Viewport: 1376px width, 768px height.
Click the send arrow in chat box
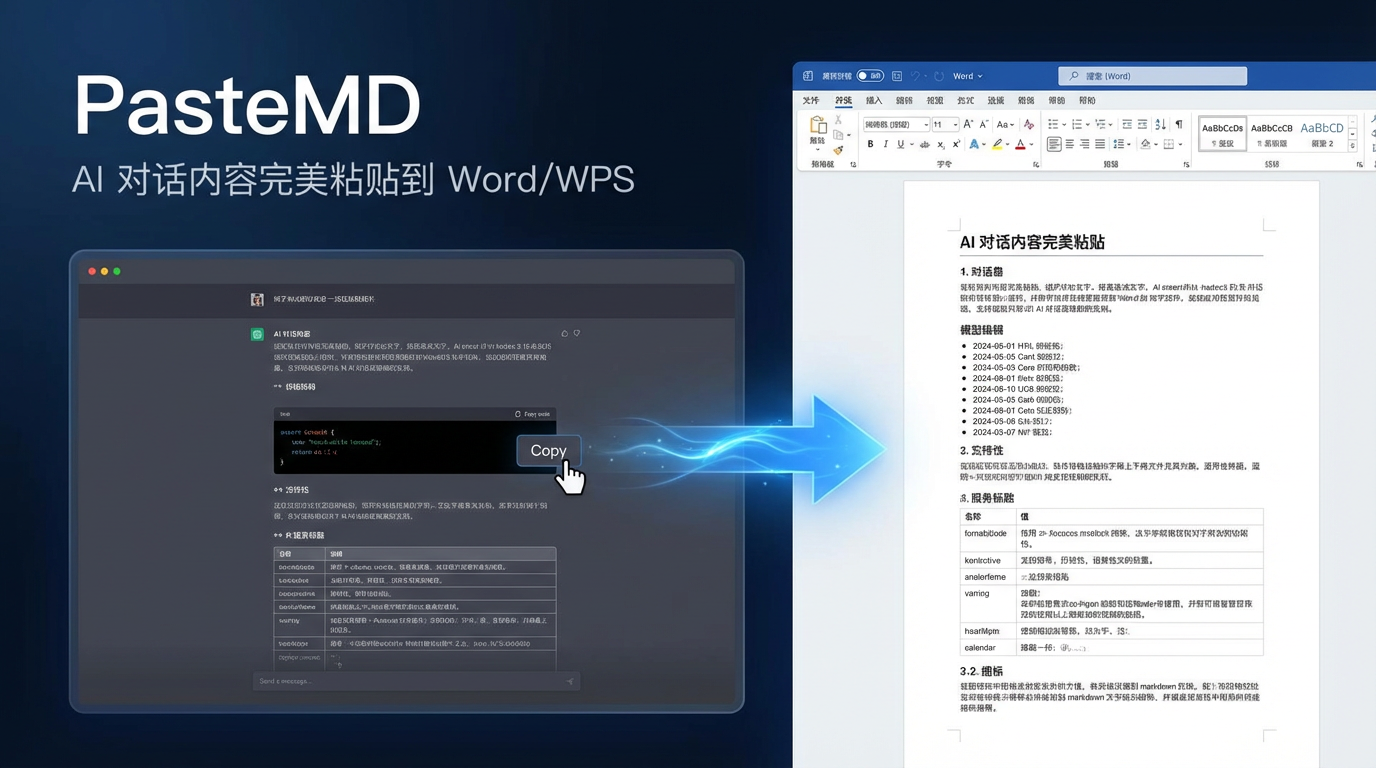(570, 682)
